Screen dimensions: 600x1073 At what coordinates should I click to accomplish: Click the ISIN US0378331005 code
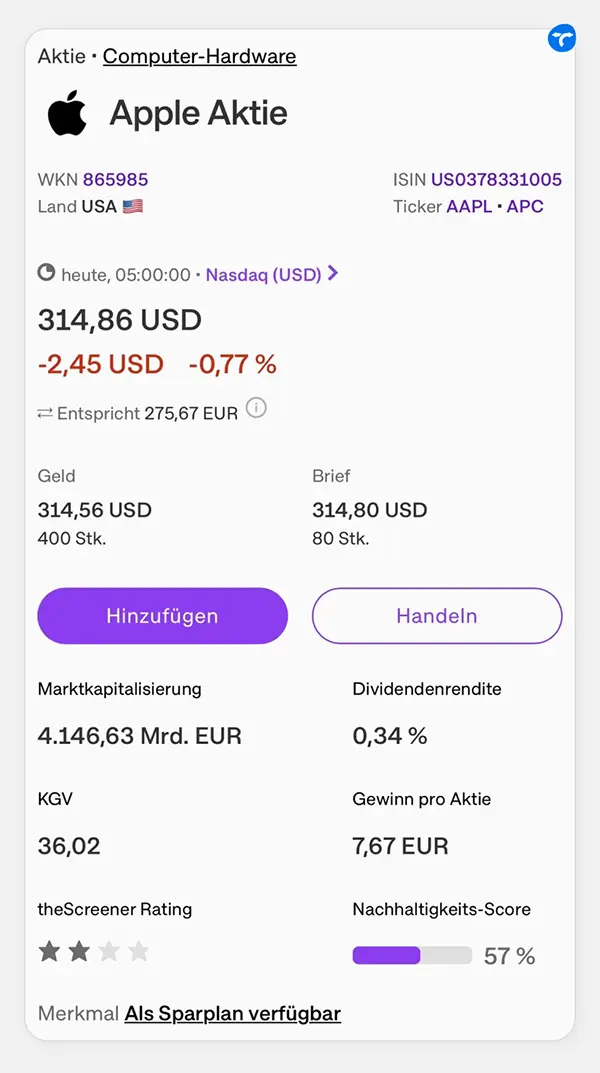click(x=496, y=180)
